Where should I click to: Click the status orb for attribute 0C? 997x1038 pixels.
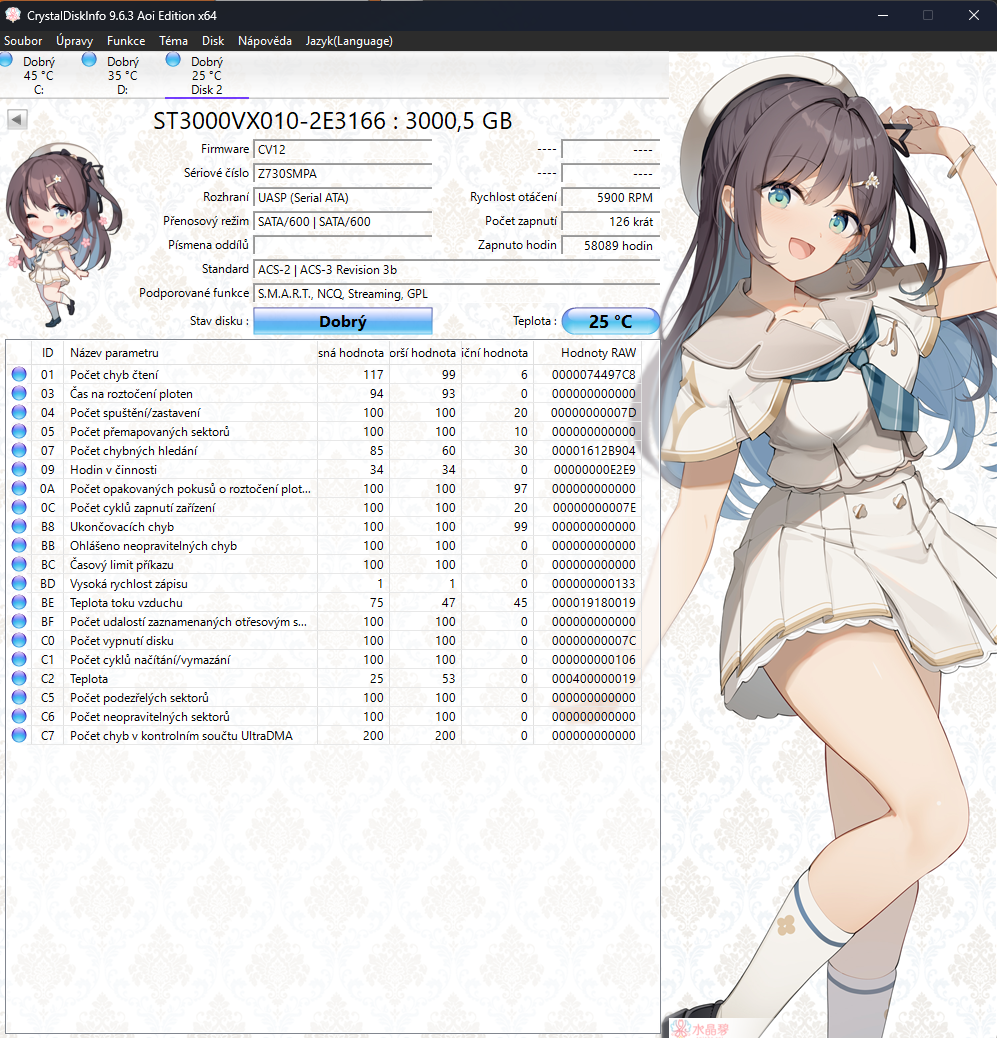pyautogui.click(x=19, y=507)
